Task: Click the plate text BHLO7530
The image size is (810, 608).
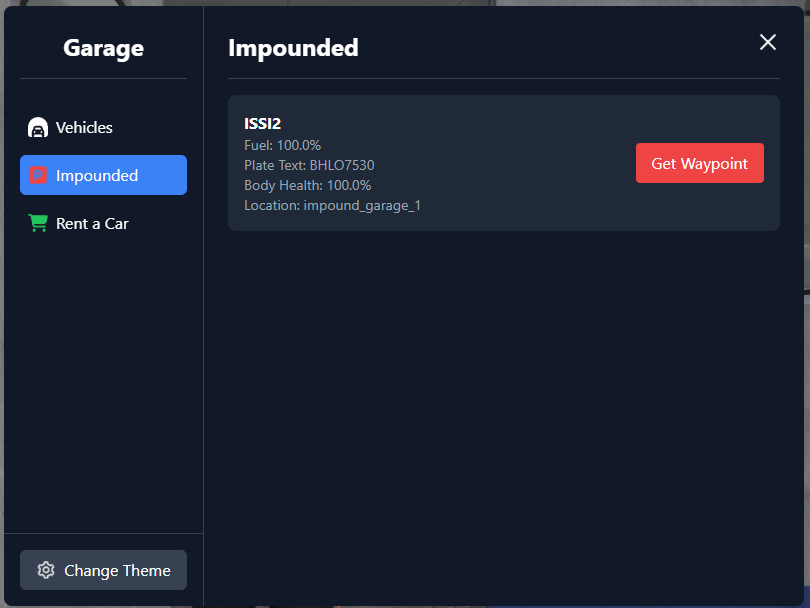Action: tap(341, 165)
